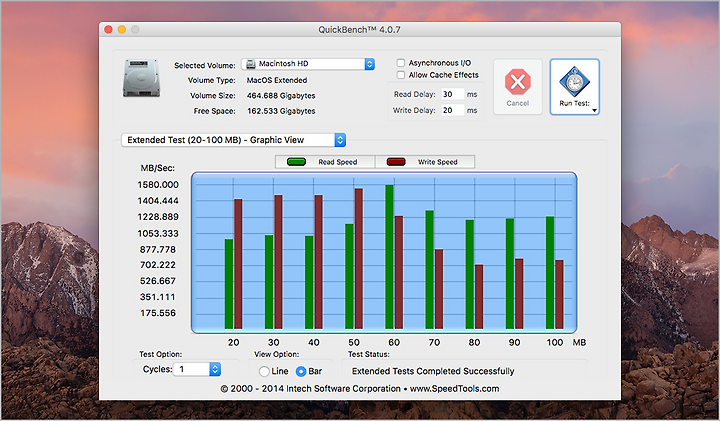Screen dimensions: 720x421
Task: Click the 162.533 Gigabytes free space value
Action: click(x=281, y=111)
